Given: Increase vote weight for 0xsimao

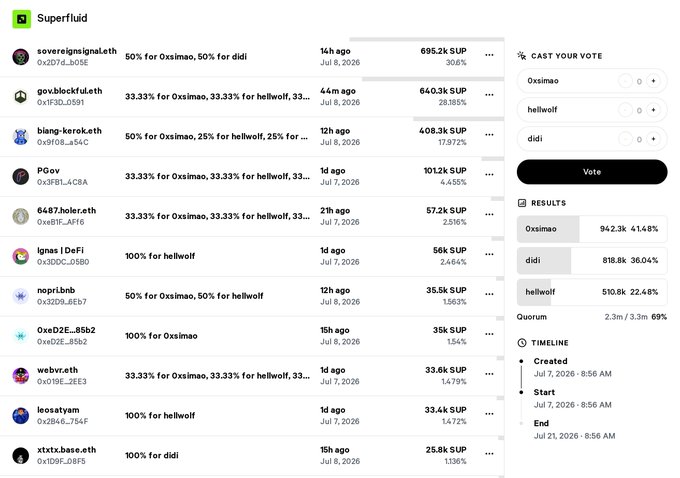Looking at the screenshot, I should coord(653,81).
